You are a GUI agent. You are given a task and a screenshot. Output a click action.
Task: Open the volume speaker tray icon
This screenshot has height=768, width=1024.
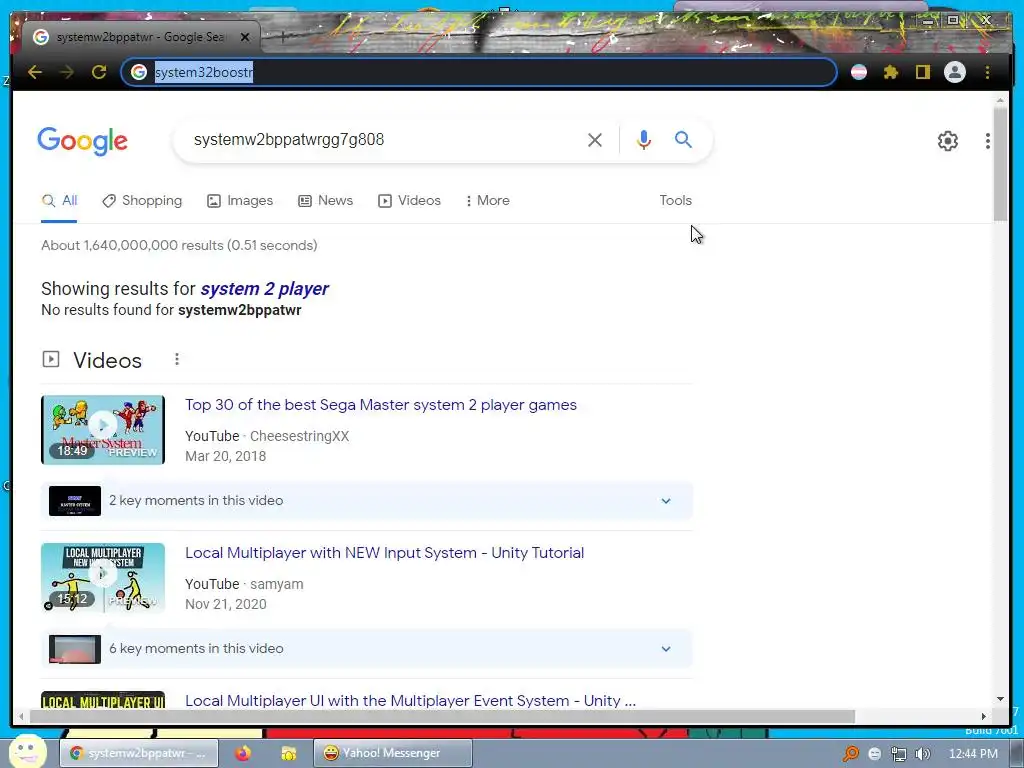[x=923, y=754]
